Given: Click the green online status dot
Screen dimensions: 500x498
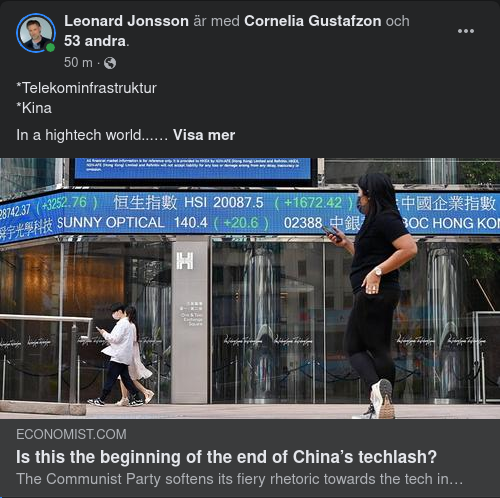Looking at the screenshot, I should (50, 48).
